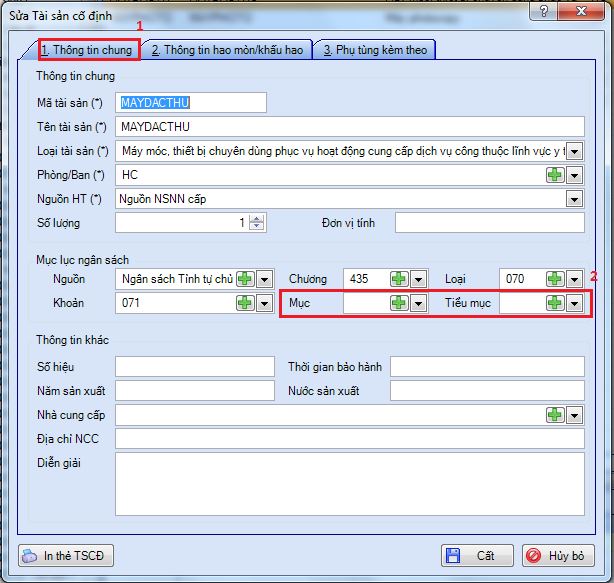Add new Nguồn budget source plus icon
Viewport: 614px width, 583px height.
pos(245,279)
